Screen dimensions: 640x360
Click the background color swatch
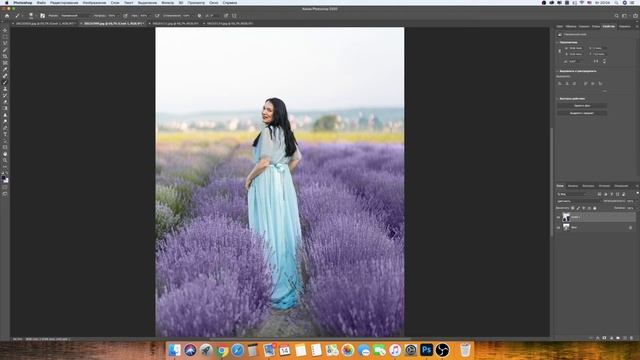click(6, 180)
